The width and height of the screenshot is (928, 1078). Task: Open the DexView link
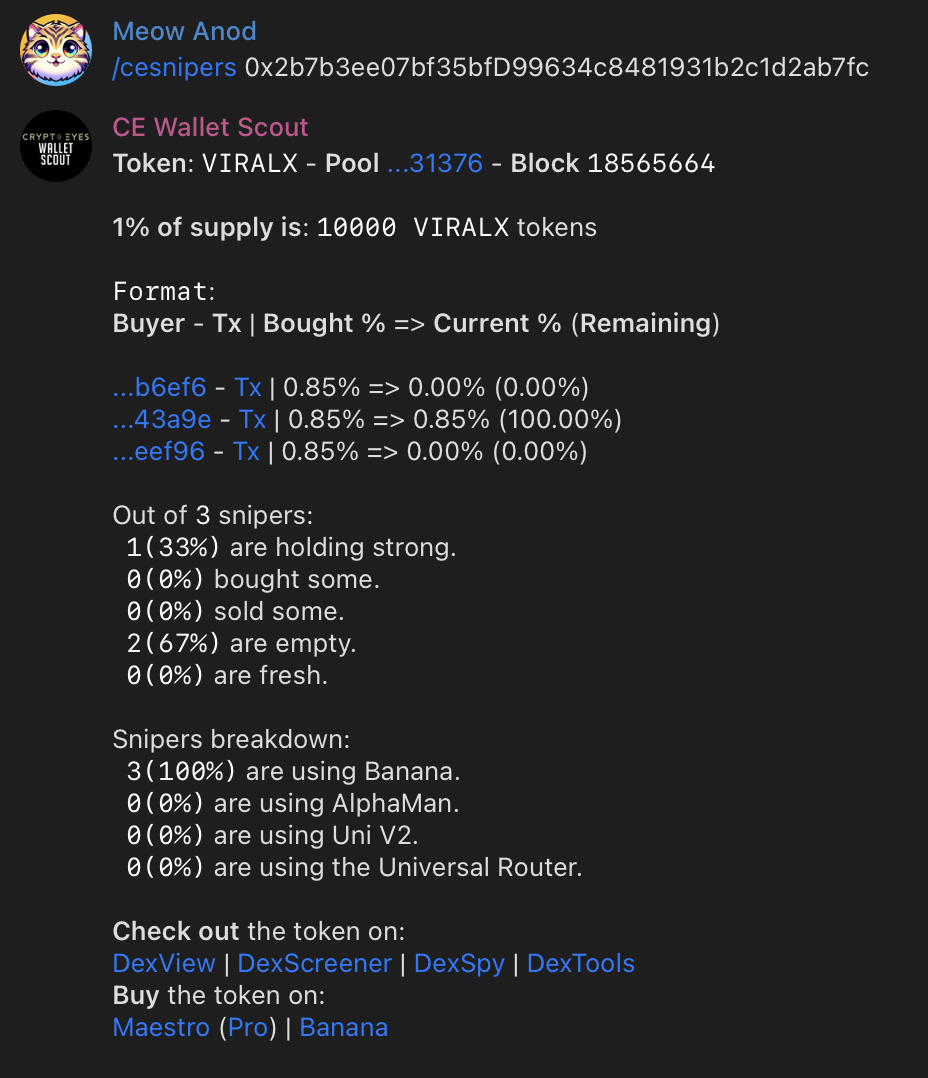164,963
